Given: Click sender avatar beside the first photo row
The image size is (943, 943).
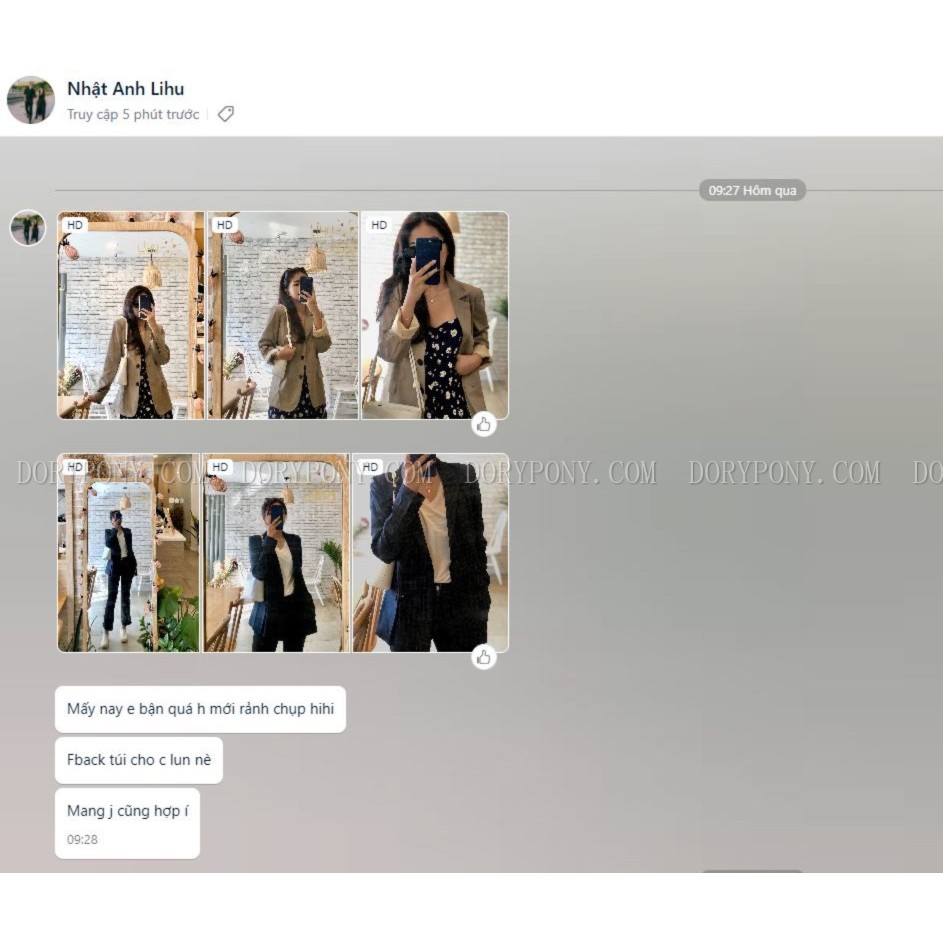Looking at the screenshot, I should 28,228.
